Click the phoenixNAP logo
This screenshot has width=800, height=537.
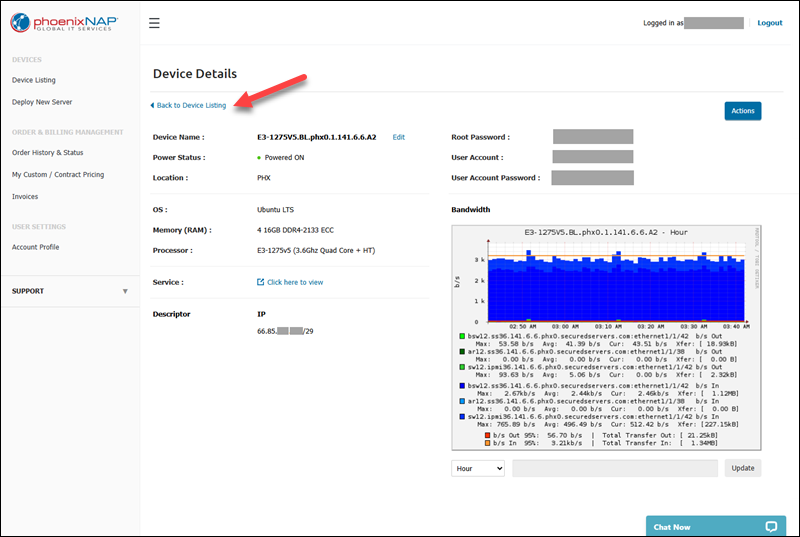point(64,22)
